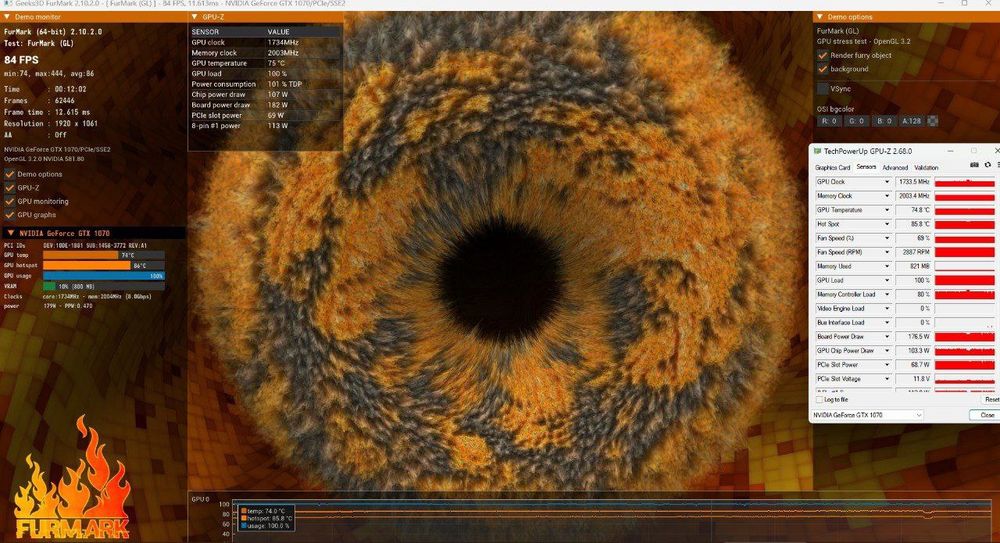This screenshot has width=1000, height=543.
Task: Enable the VSync checkbox
Action: pyautogui.click(x=823, y=89)
